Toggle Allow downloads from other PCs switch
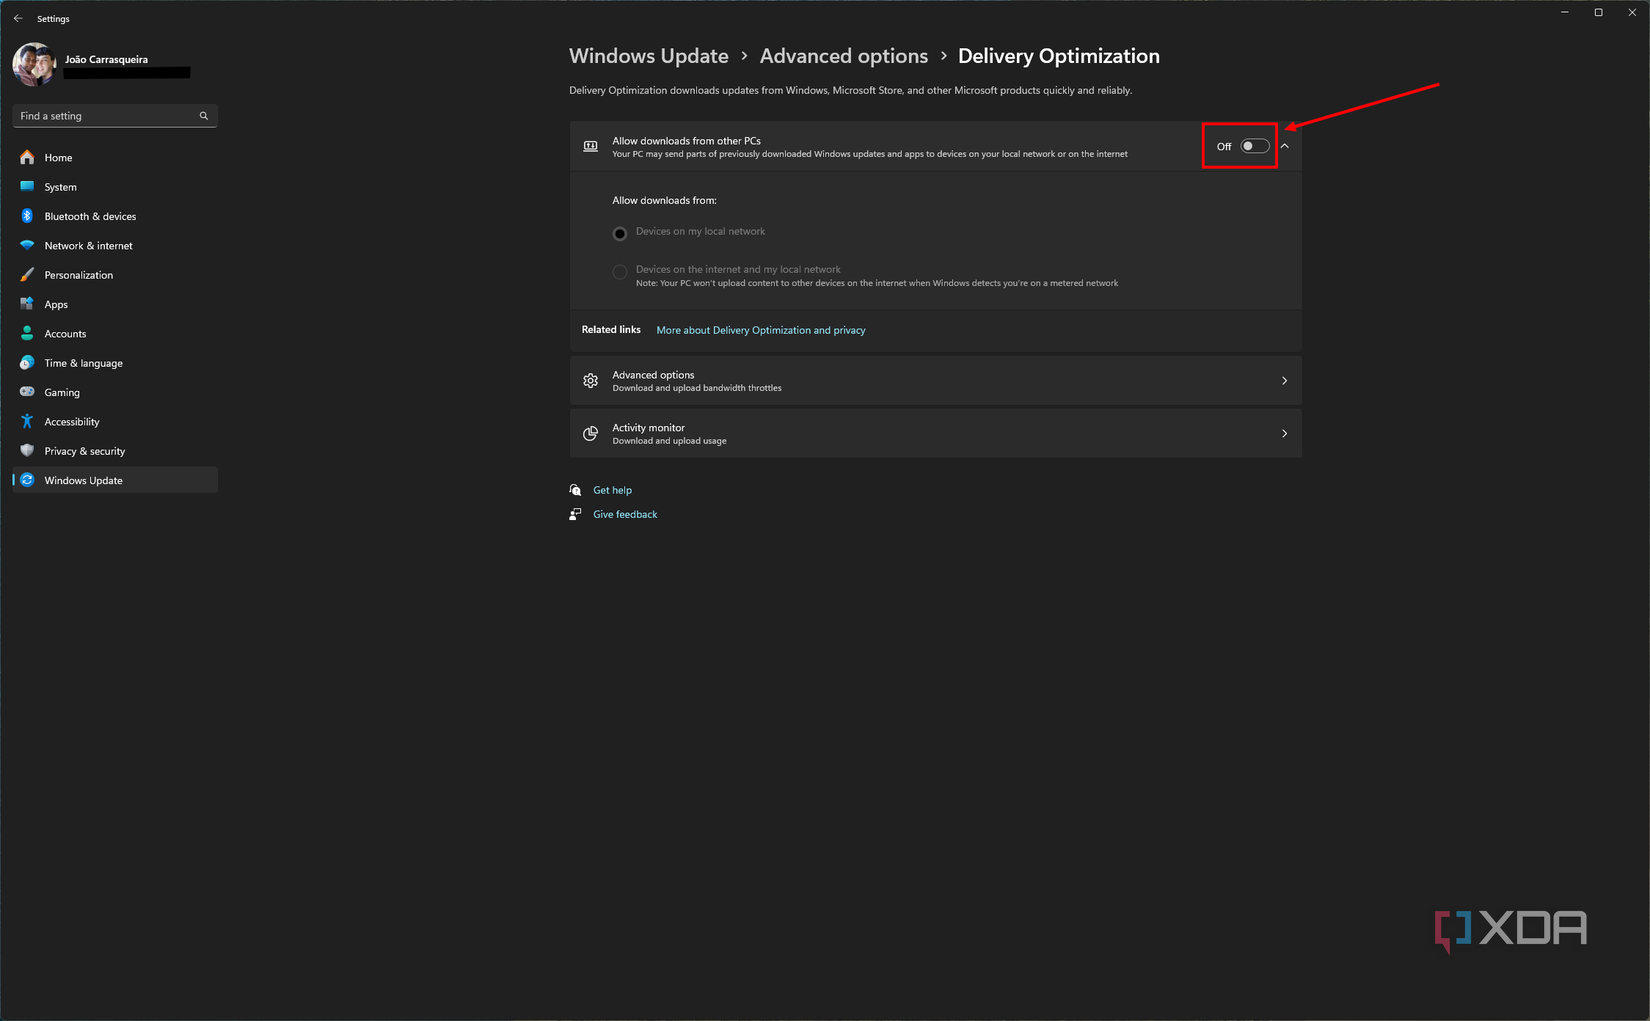Viewport: 1650px width, 1021px height. 1255,146
